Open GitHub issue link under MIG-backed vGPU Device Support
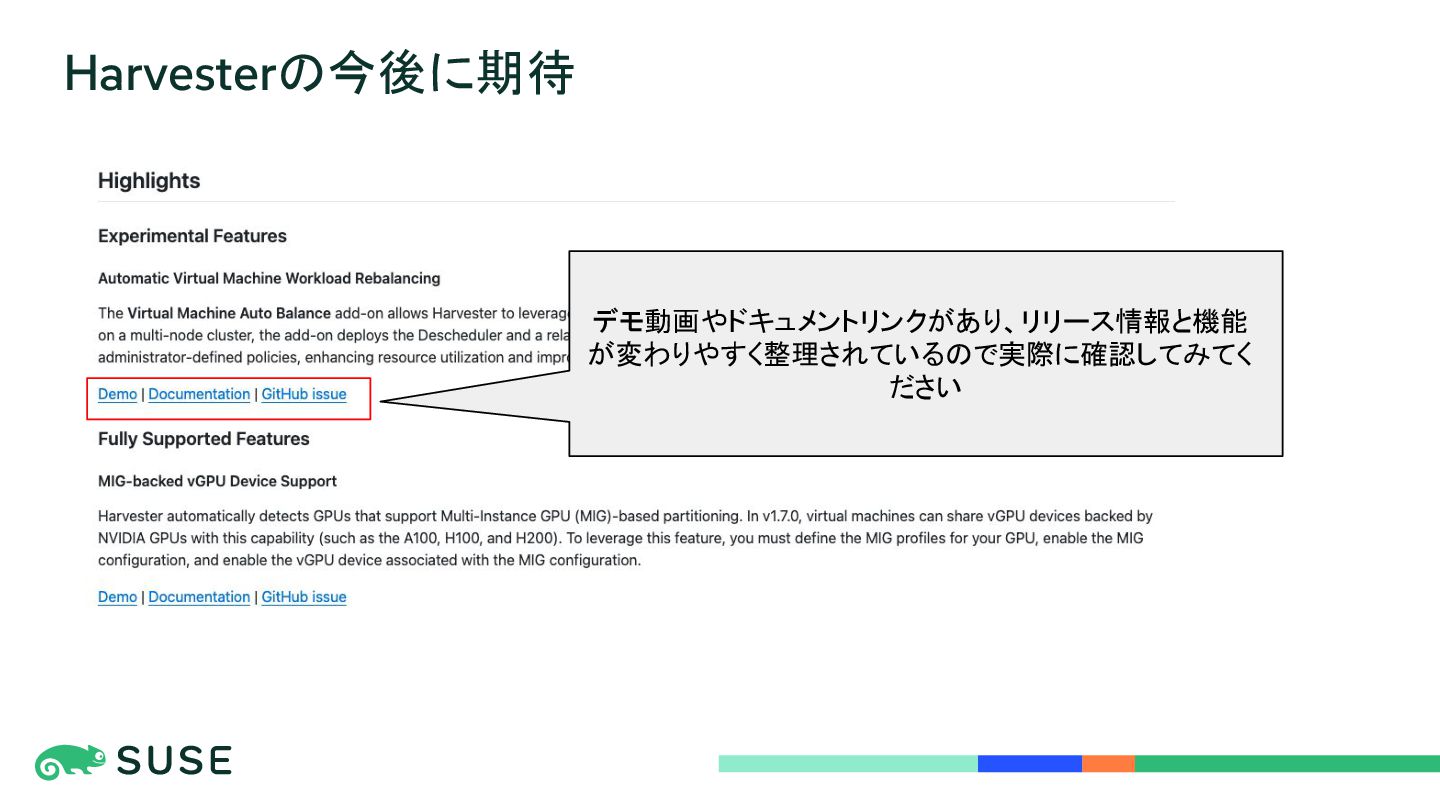 click(x=304, y=597)
